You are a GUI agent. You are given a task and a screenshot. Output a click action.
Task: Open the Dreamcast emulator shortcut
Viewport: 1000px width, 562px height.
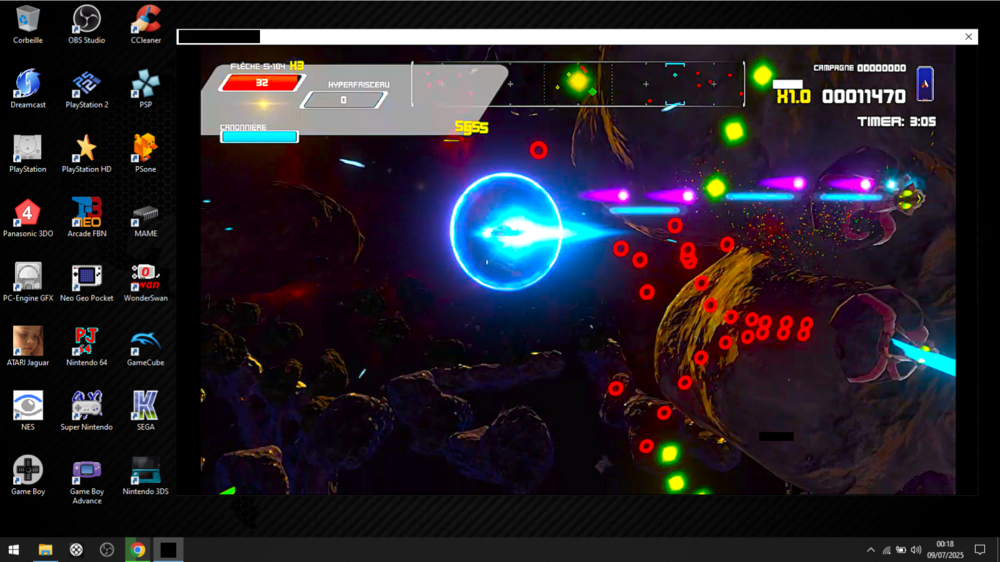click(28, 84)
